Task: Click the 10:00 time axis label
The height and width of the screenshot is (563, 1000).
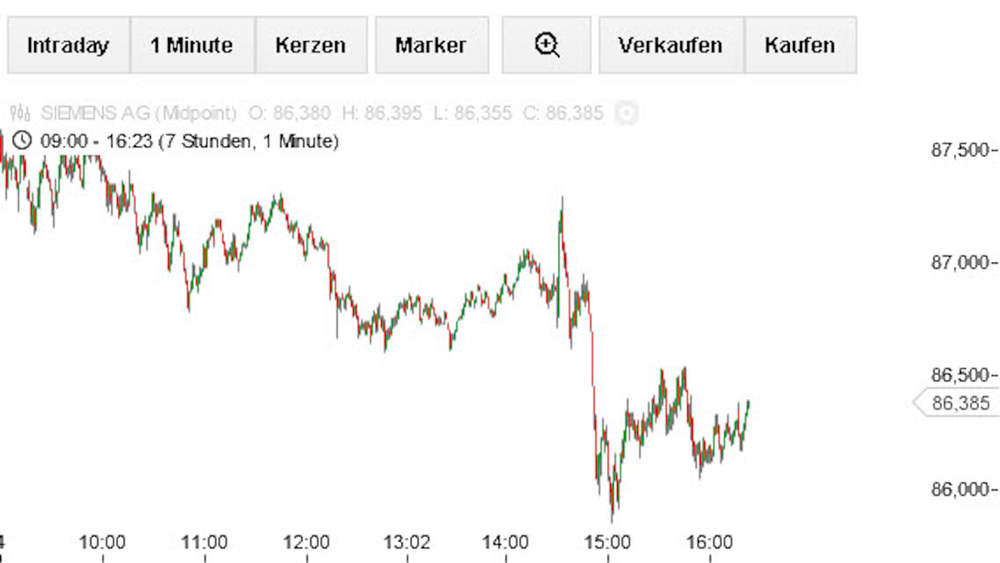Action: (x=102, y=543)
